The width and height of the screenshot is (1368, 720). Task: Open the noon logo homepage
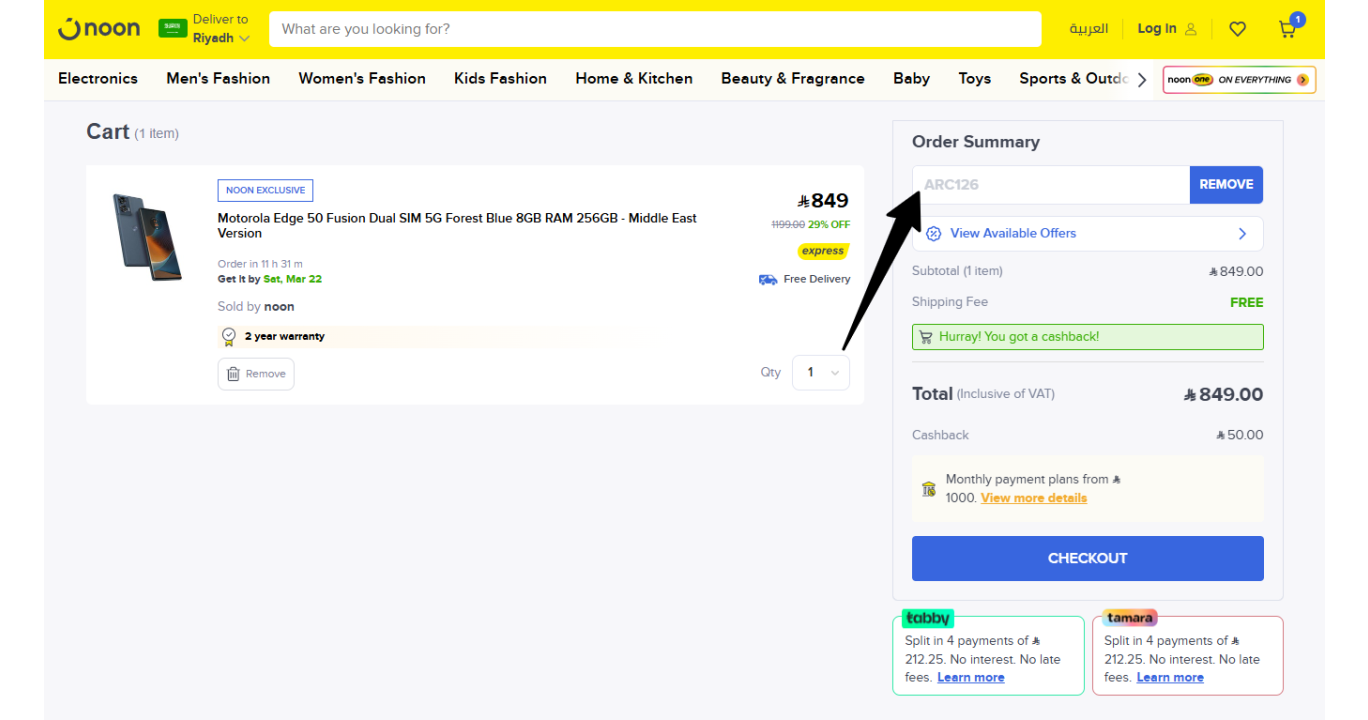(99, 28)
